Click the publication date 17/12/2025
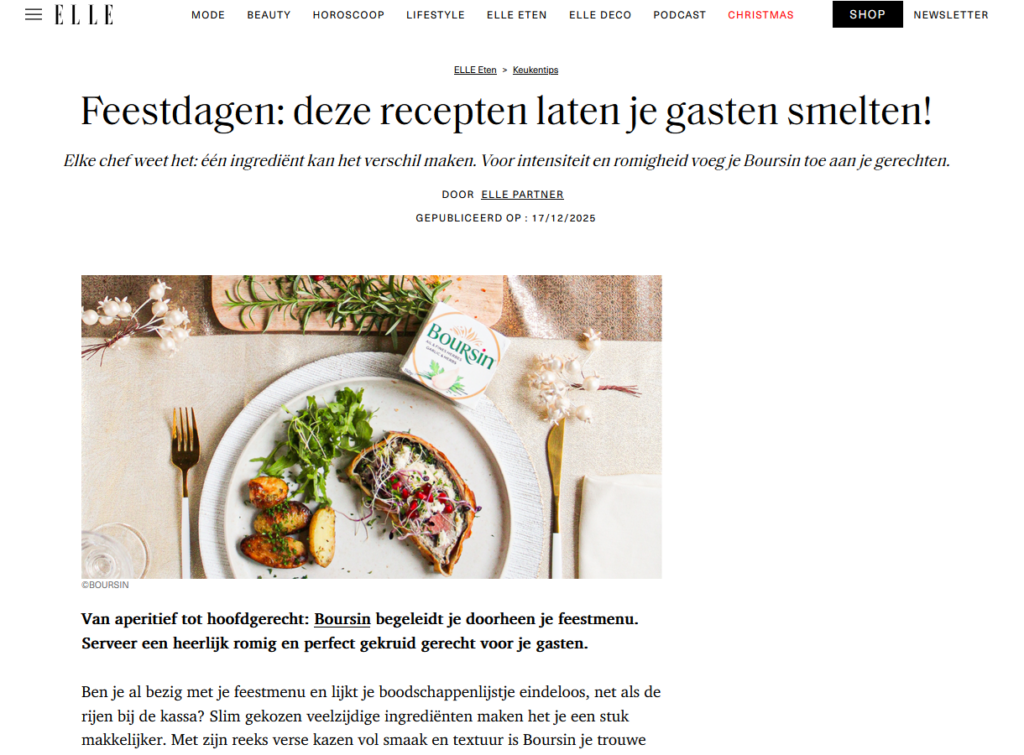This screenshot has height=755, width=1024. coord(564,218)
